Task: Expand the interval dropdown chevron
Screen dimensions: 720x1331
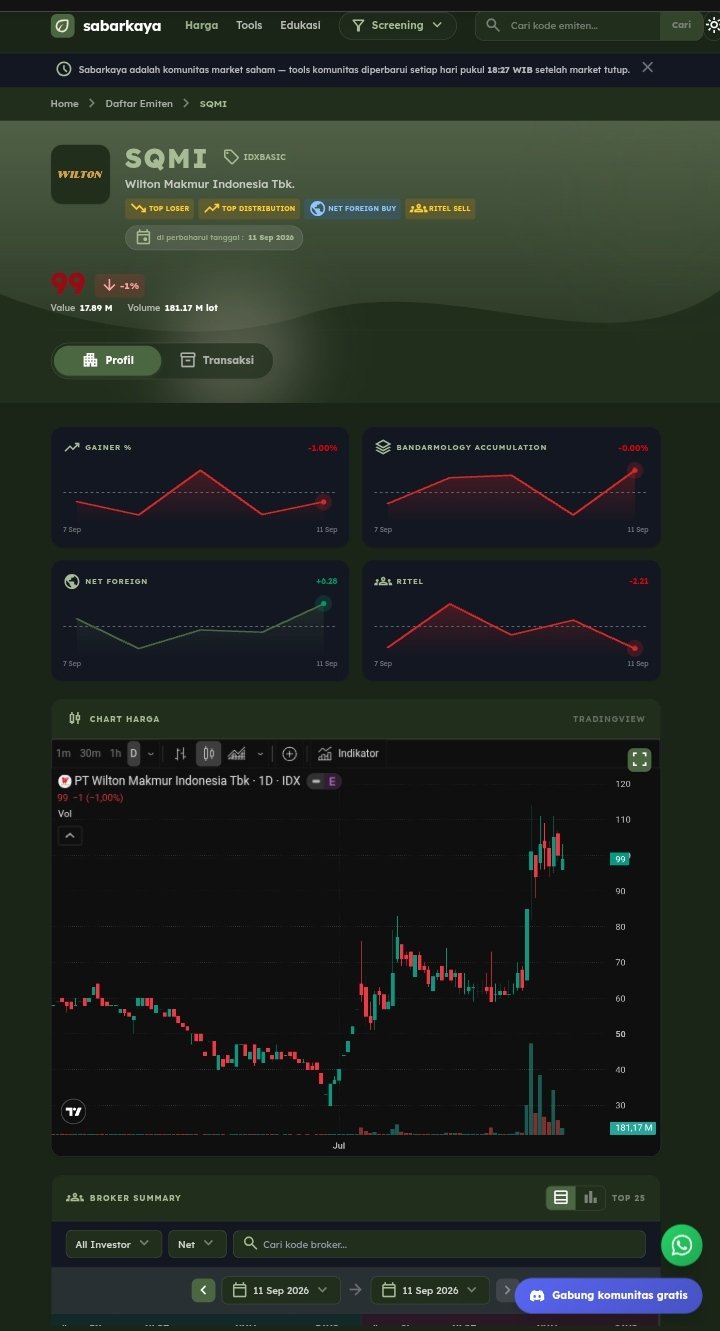Action: click(151, 754)
